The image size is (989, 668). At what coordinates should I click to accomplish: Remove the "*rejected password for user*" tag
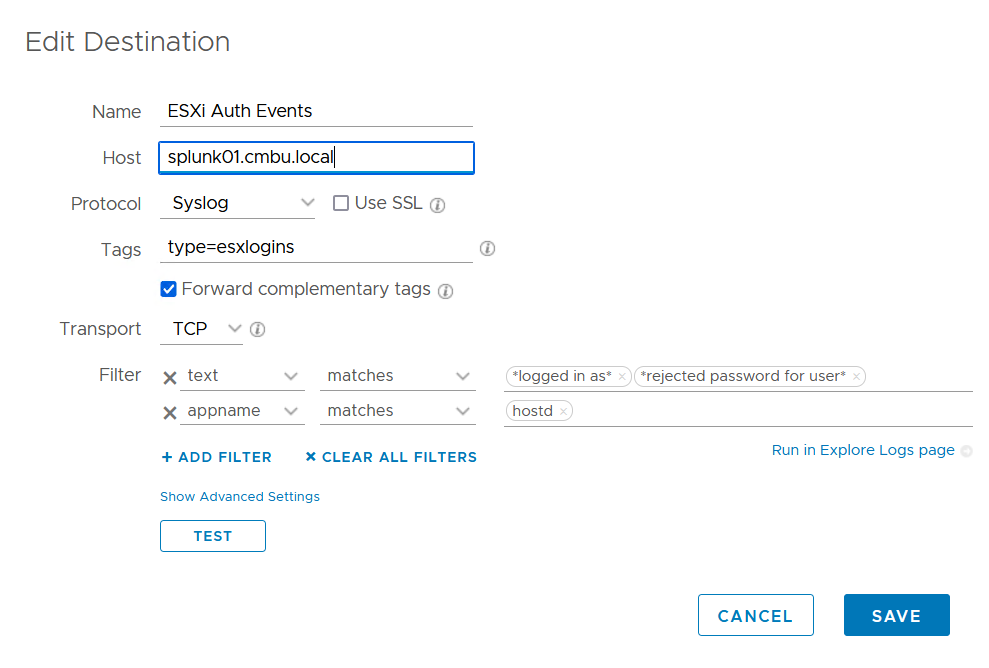[856, 377]
